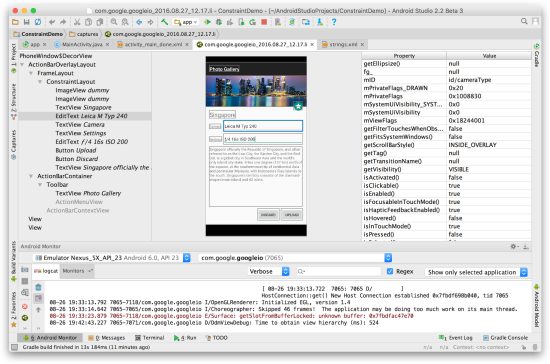The width and height of the screenshot is (550, 364).
Task: Click the Forward navigation arrow
Action: [150, 22]
